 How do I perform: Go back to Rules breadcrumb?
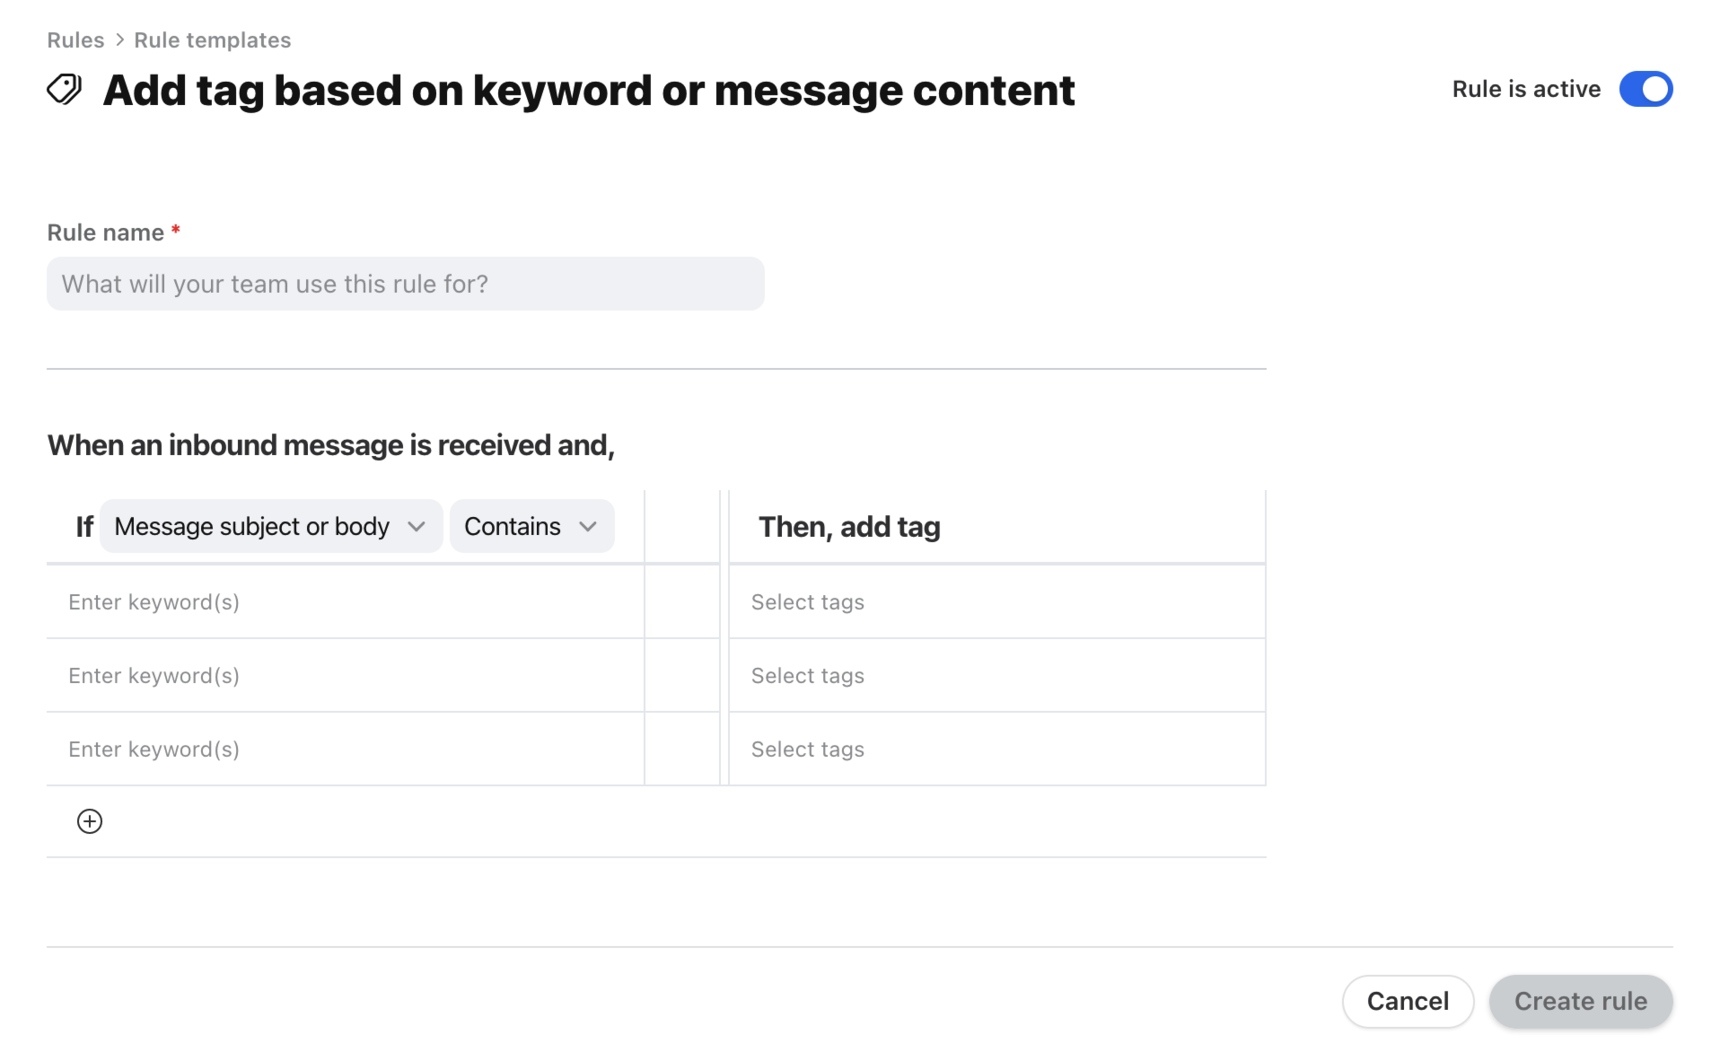[75, 40]
